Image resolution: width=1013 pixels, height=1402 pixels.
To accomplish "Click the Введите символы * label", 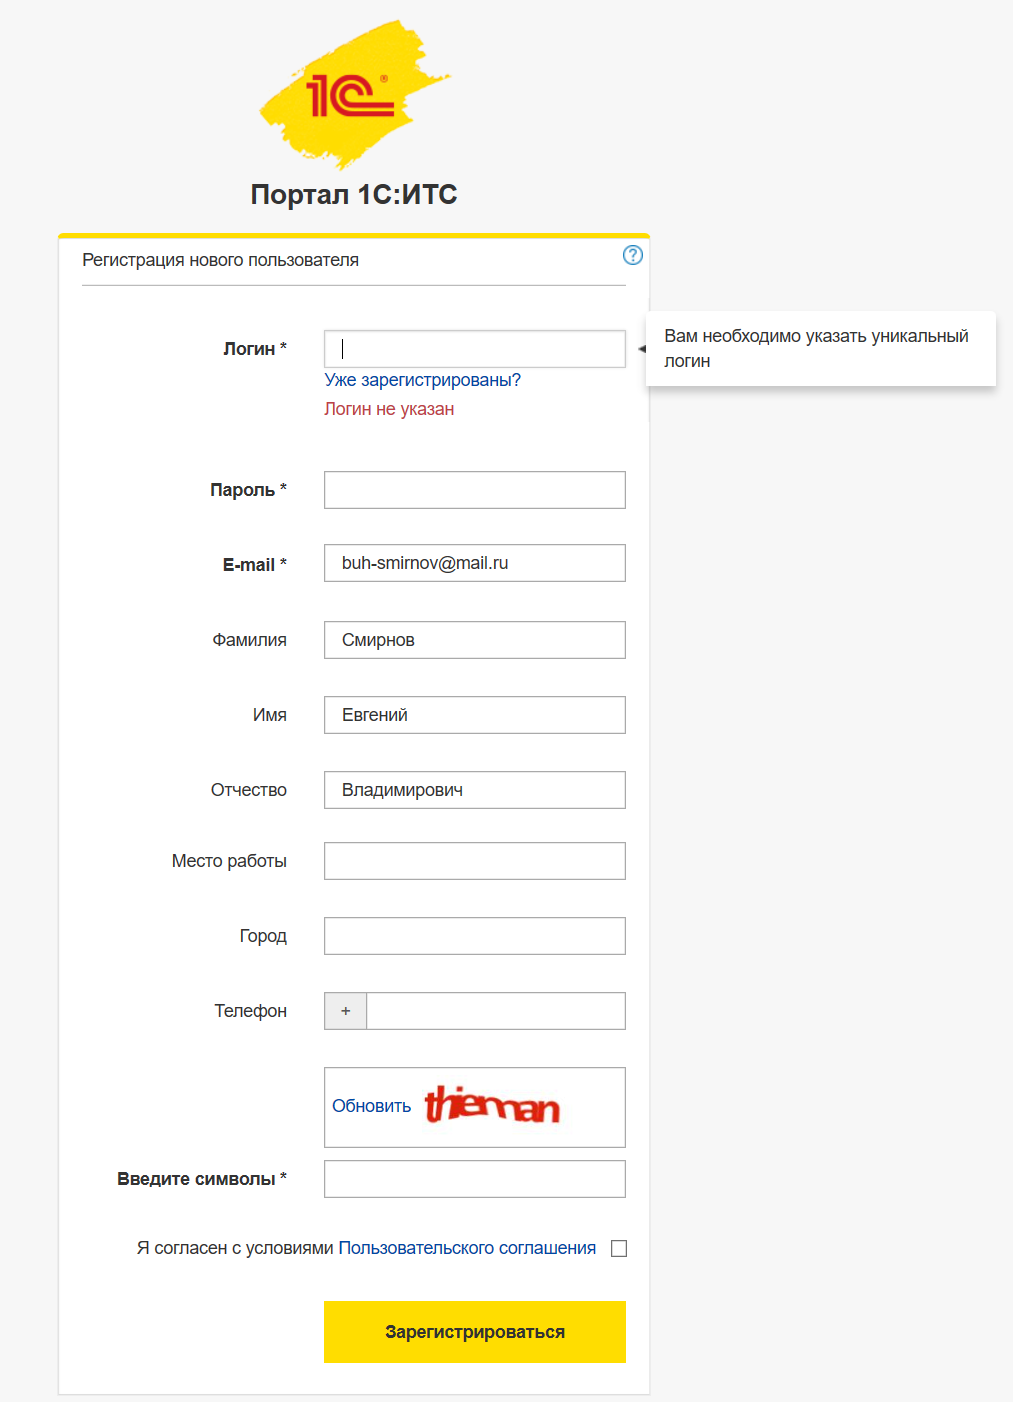I will pyautogui.click(x=202, y=1179).
